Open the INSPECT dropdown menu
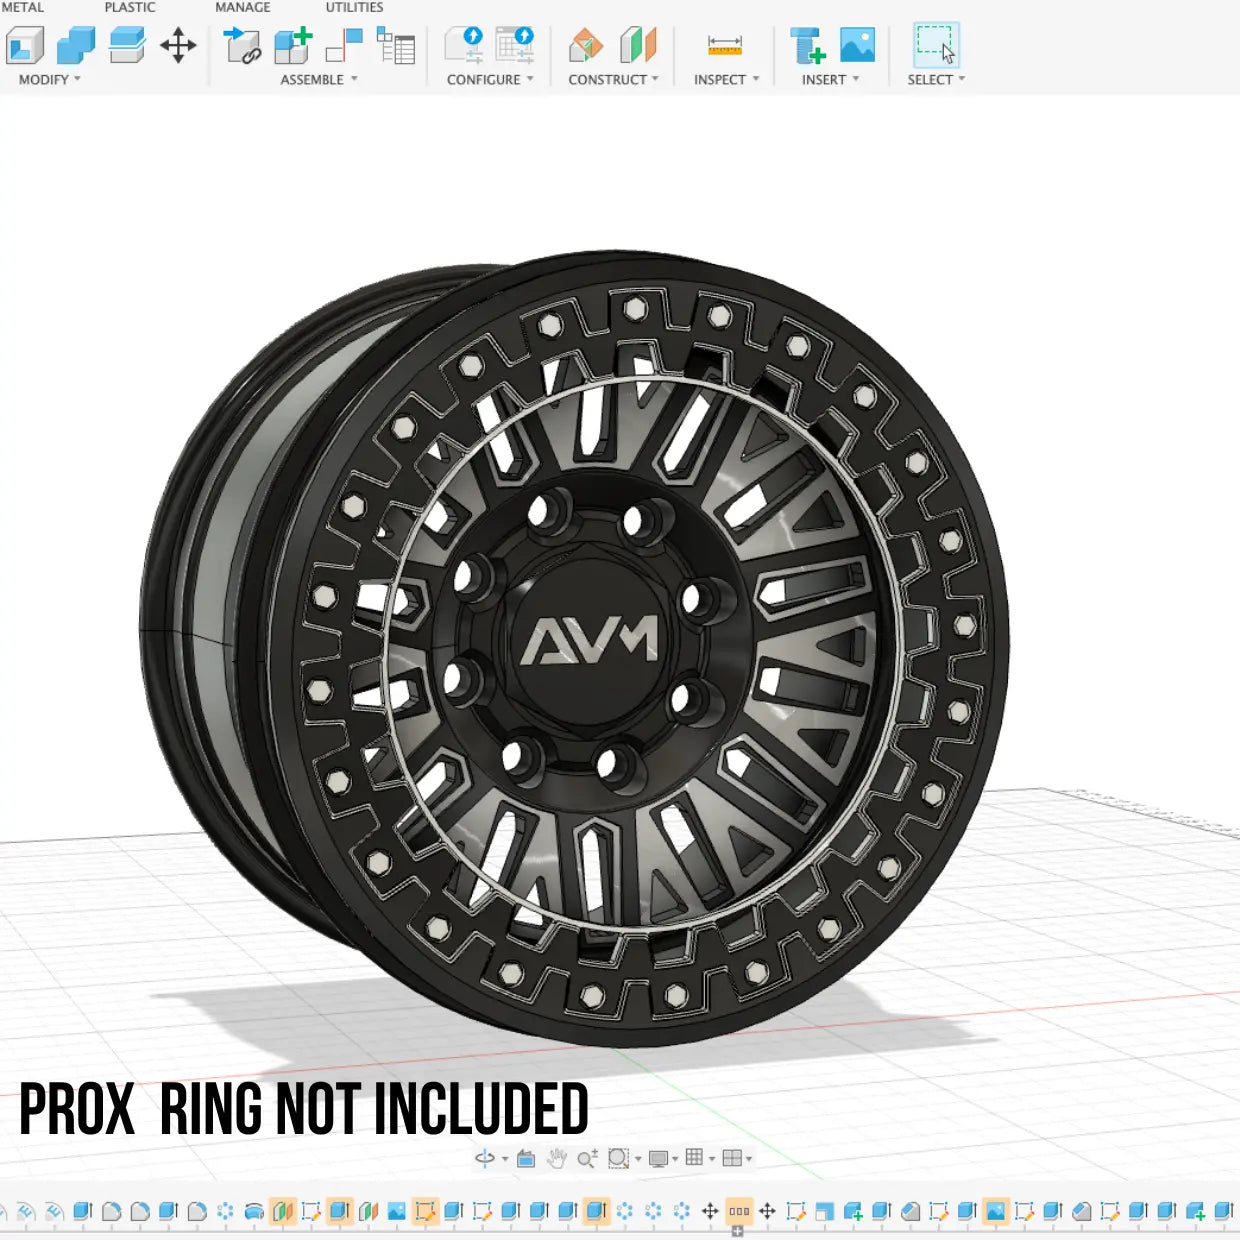Screen dimensions: 1240x1240 (726, 80)
